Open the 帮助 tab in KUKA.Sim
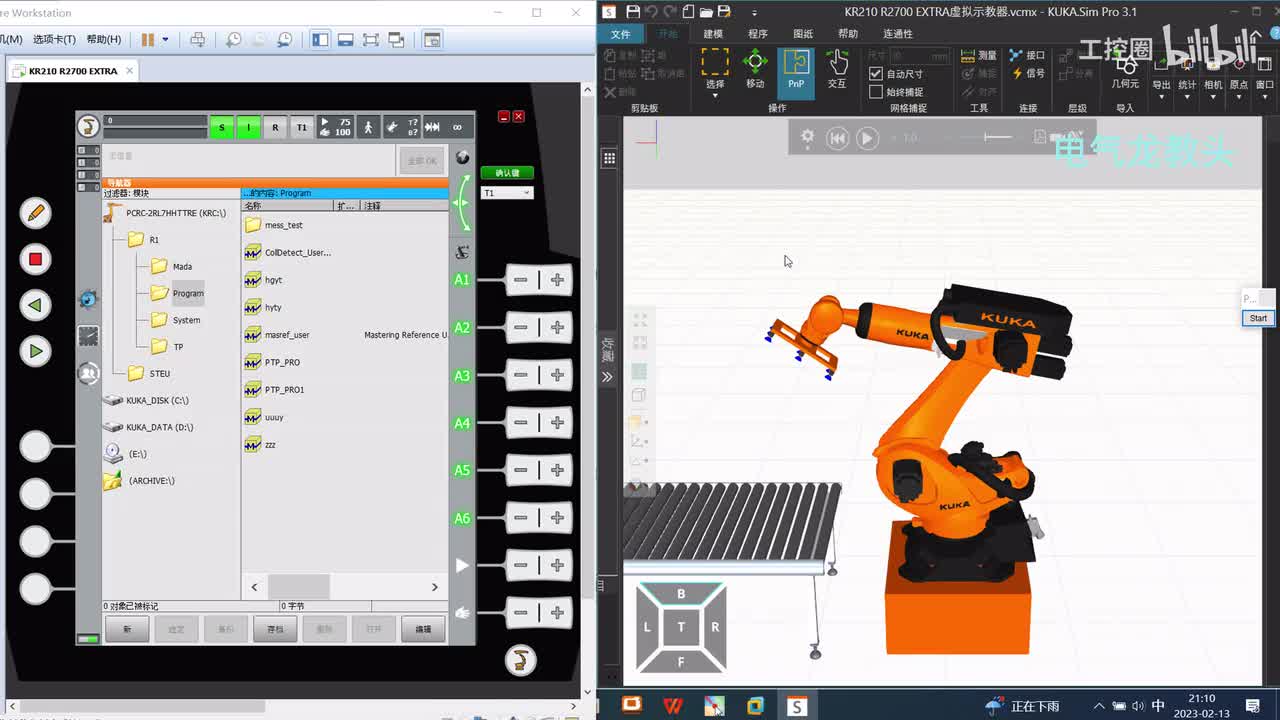The width and height of the screenshot is (1280, 720). coord(848,34)
